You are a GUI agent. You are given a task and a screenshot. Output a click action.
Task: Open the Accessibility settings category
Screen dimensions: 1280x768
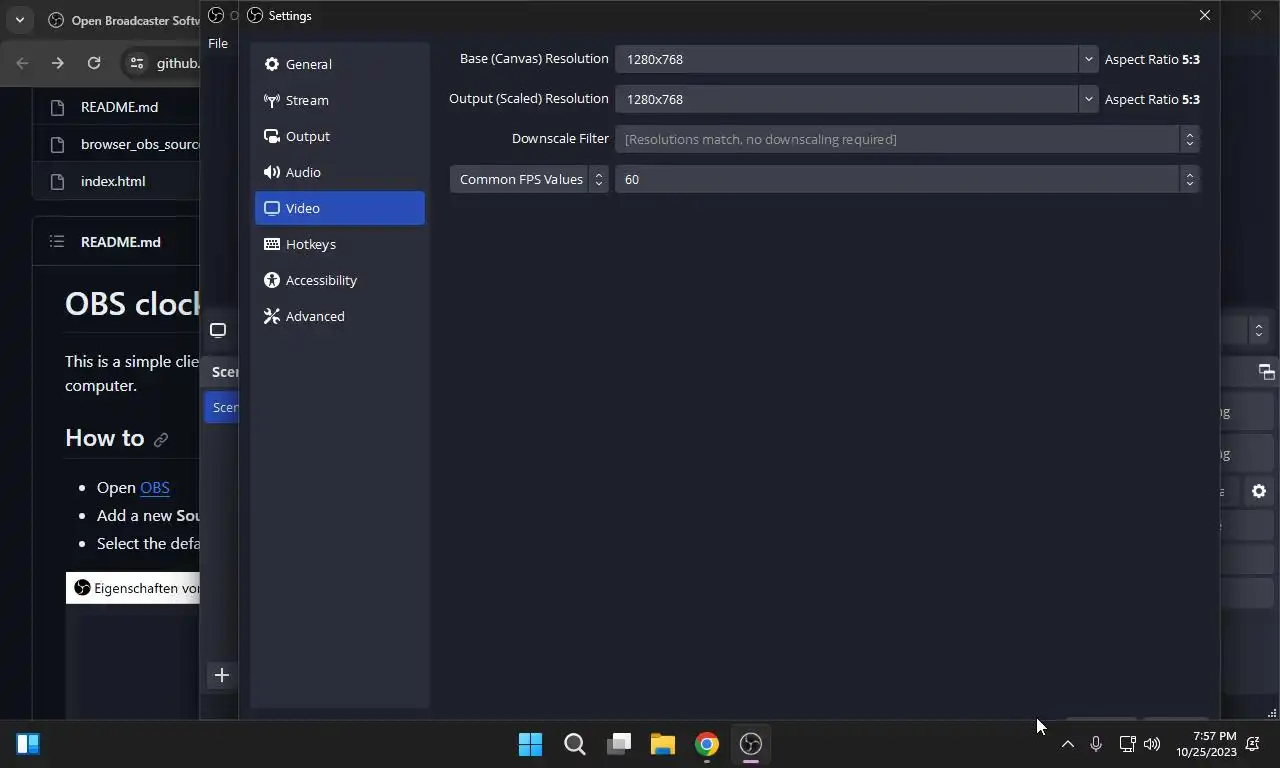click(339, 280)
